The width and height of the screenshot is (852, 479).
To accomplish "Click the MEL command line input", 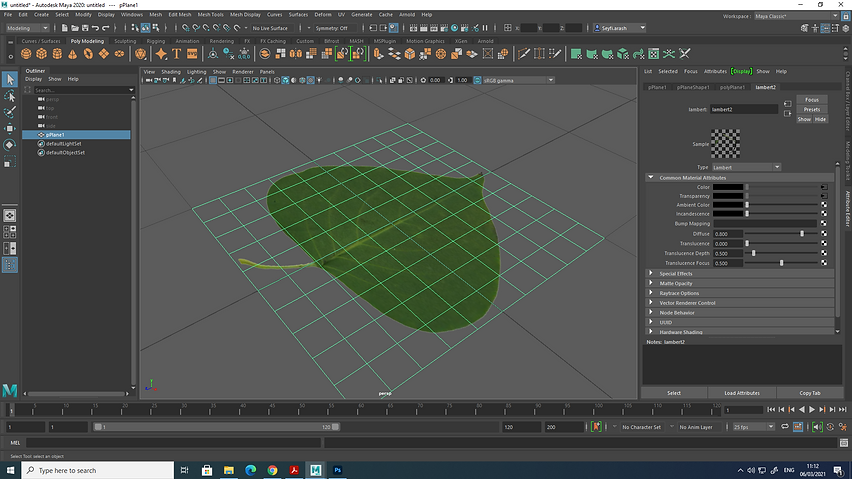I will (173, 443).
